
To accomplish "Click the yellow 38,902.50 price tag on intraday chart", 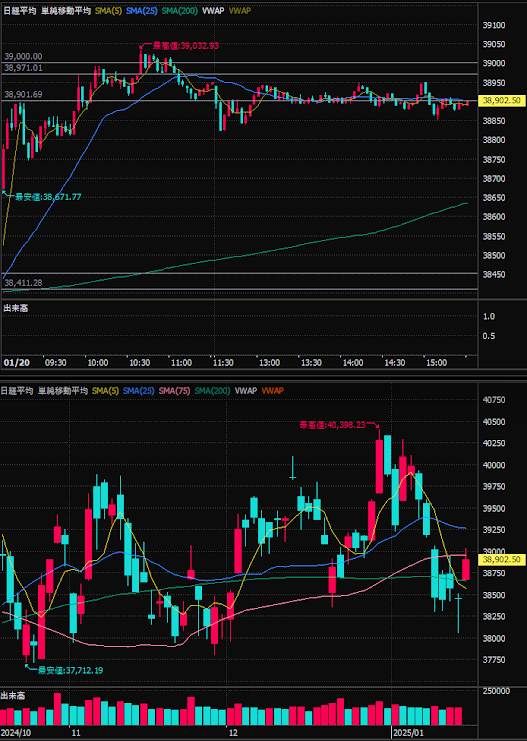I will [502, 101].
